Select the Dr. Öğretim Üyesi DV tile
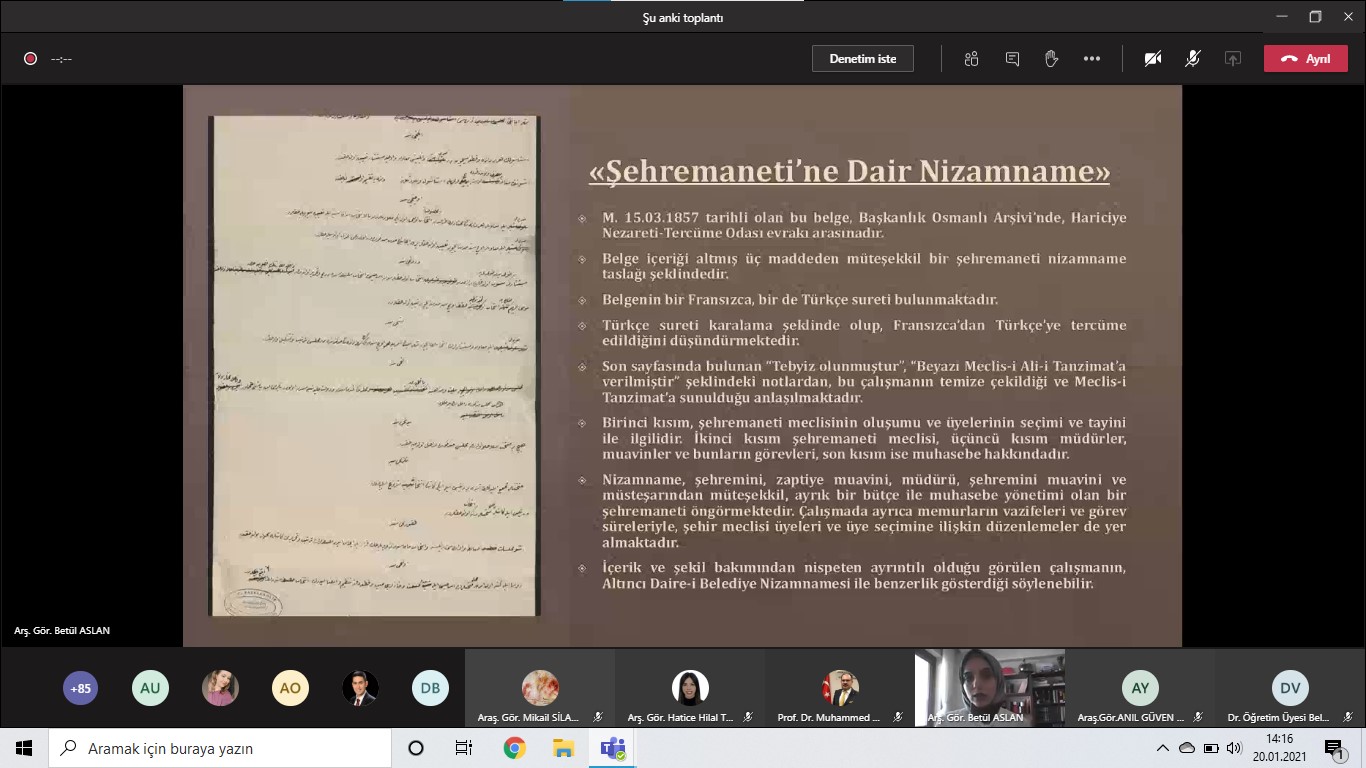The image size is (1366, 768). click(1290, 688)
